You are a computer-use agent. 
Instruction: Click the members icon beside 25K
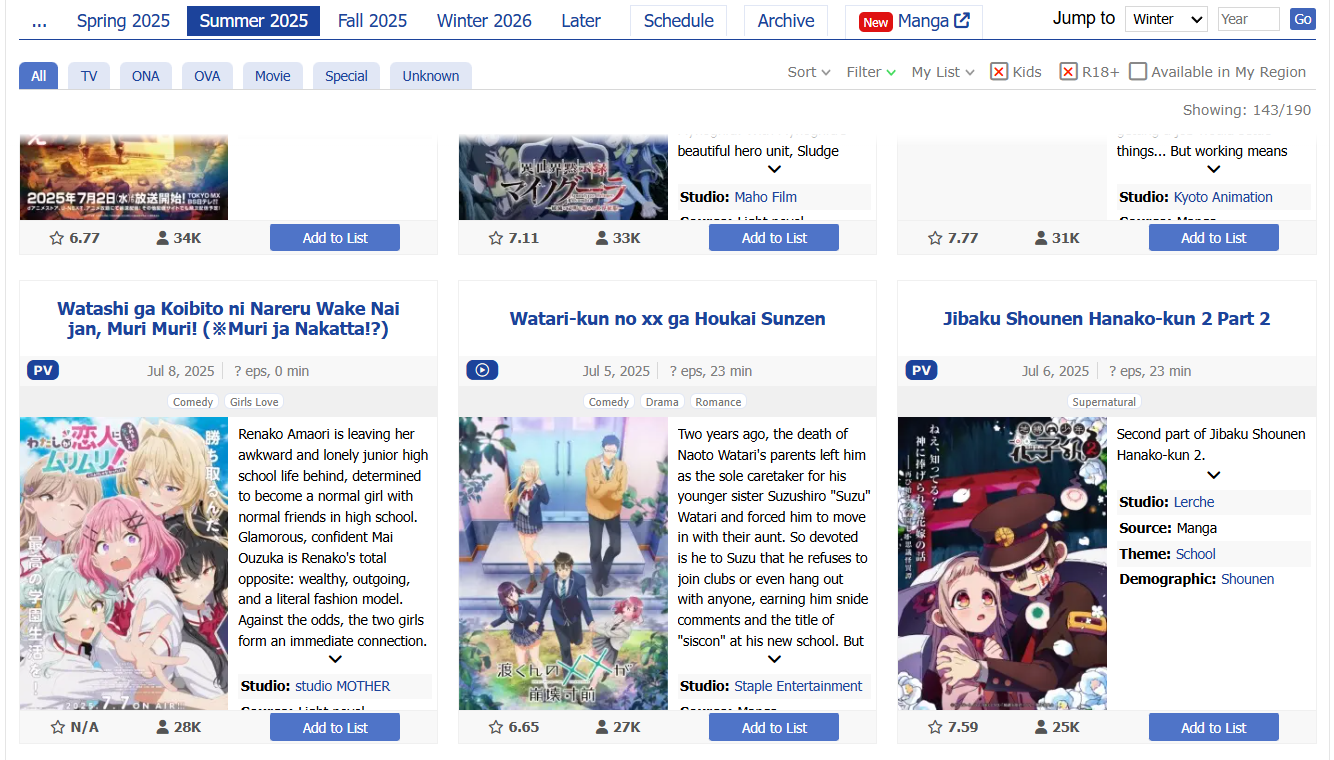[x=1041, y=727]
